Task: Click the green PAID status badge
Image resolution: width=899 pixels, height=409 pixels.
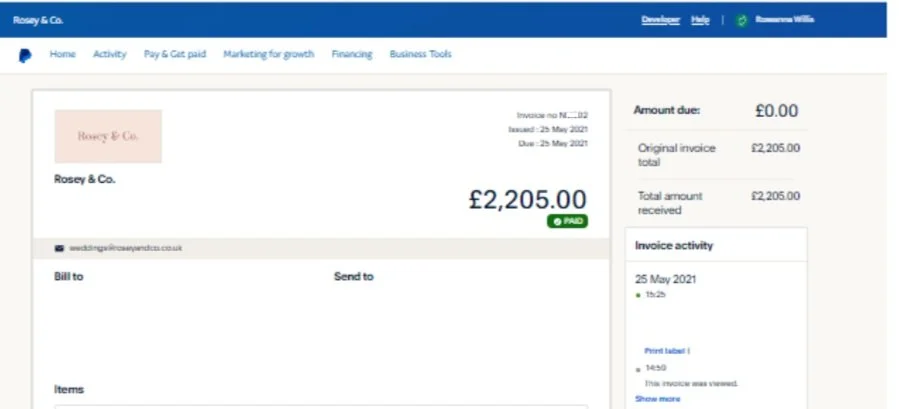Action: 567,221
